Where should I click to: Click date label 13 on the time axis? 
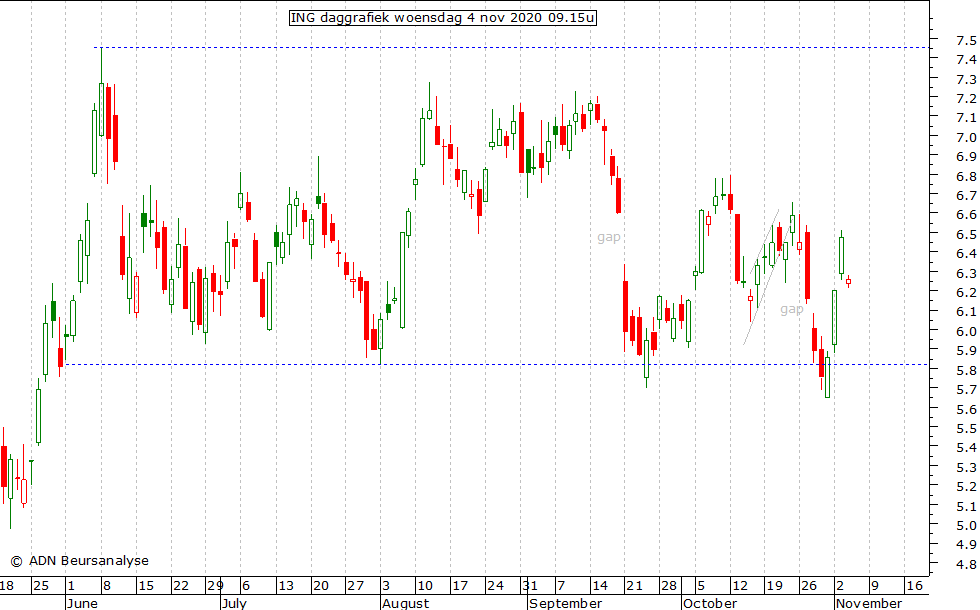coord(286,586)
